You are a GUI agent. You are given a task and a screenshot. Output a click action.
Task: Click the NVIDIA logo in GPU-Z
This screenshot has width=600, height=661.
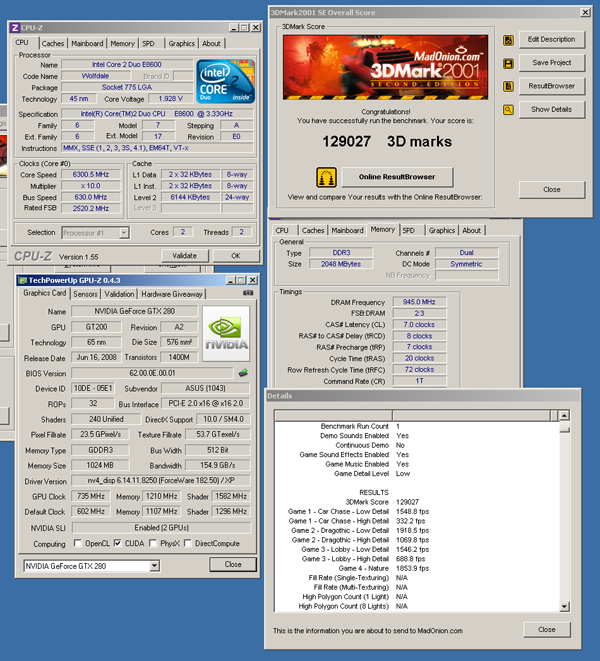[x=226, y=333]
